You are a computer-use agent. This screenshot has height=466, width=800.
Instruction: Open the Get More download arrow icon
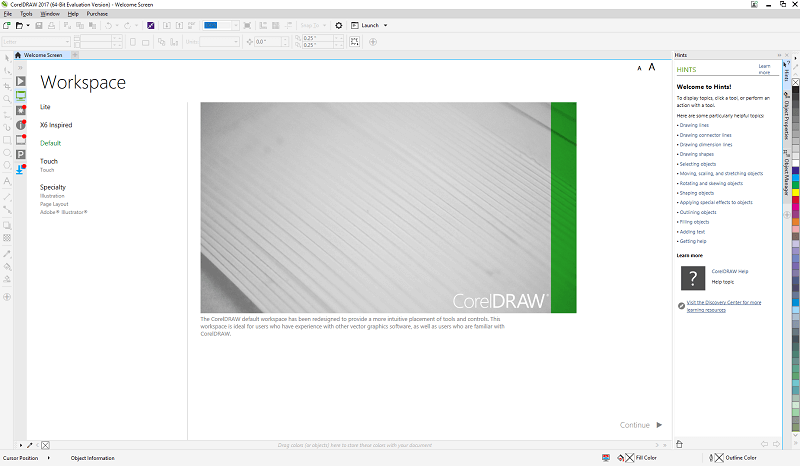[20, 169]
